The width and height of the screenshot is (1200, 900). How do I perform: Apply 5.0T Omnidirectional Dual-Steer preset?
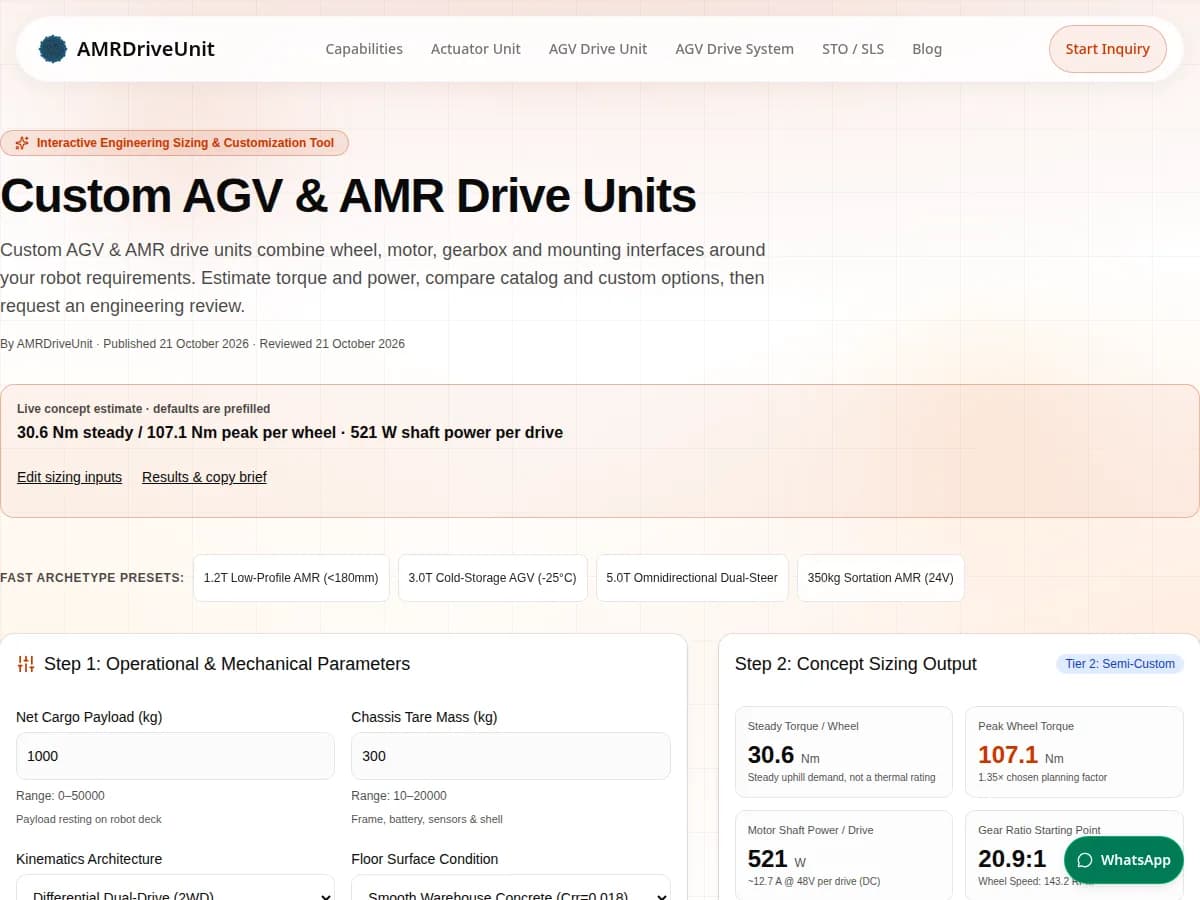pyautogui.click(x=692, y=578)
